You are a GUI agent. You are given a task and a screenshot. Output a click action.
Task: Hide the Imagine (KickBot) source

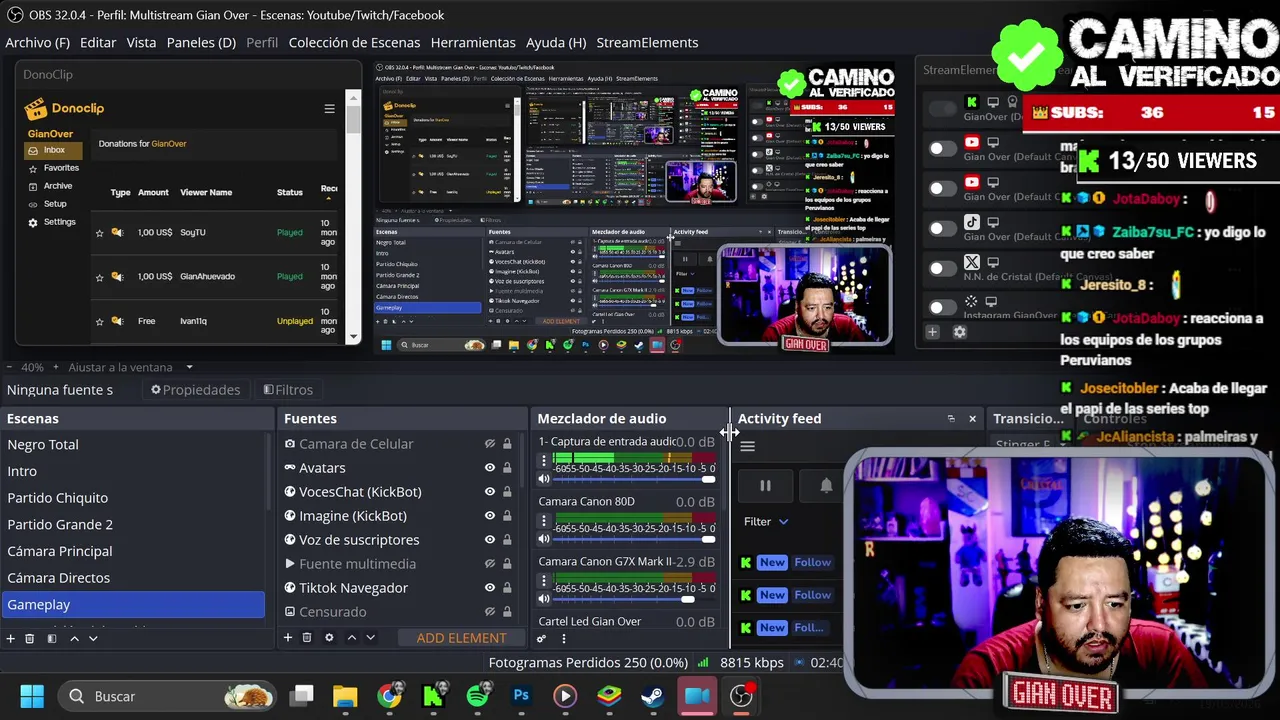(490, 516)
